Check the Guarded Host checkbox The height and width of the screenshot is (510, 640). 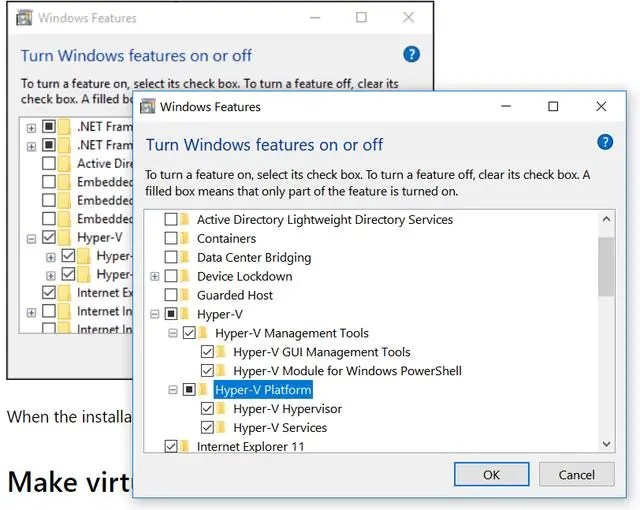point(171,295)
